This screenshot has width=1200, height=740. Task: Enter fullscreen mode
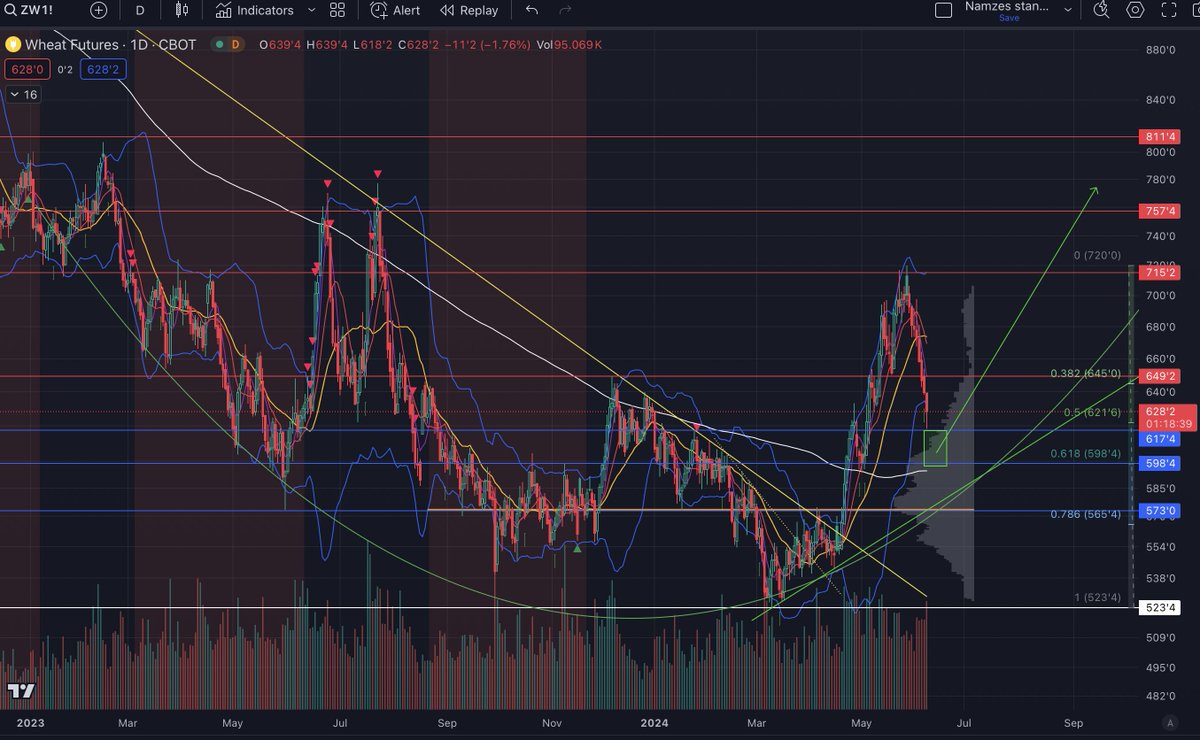[x=1170, y=10]
